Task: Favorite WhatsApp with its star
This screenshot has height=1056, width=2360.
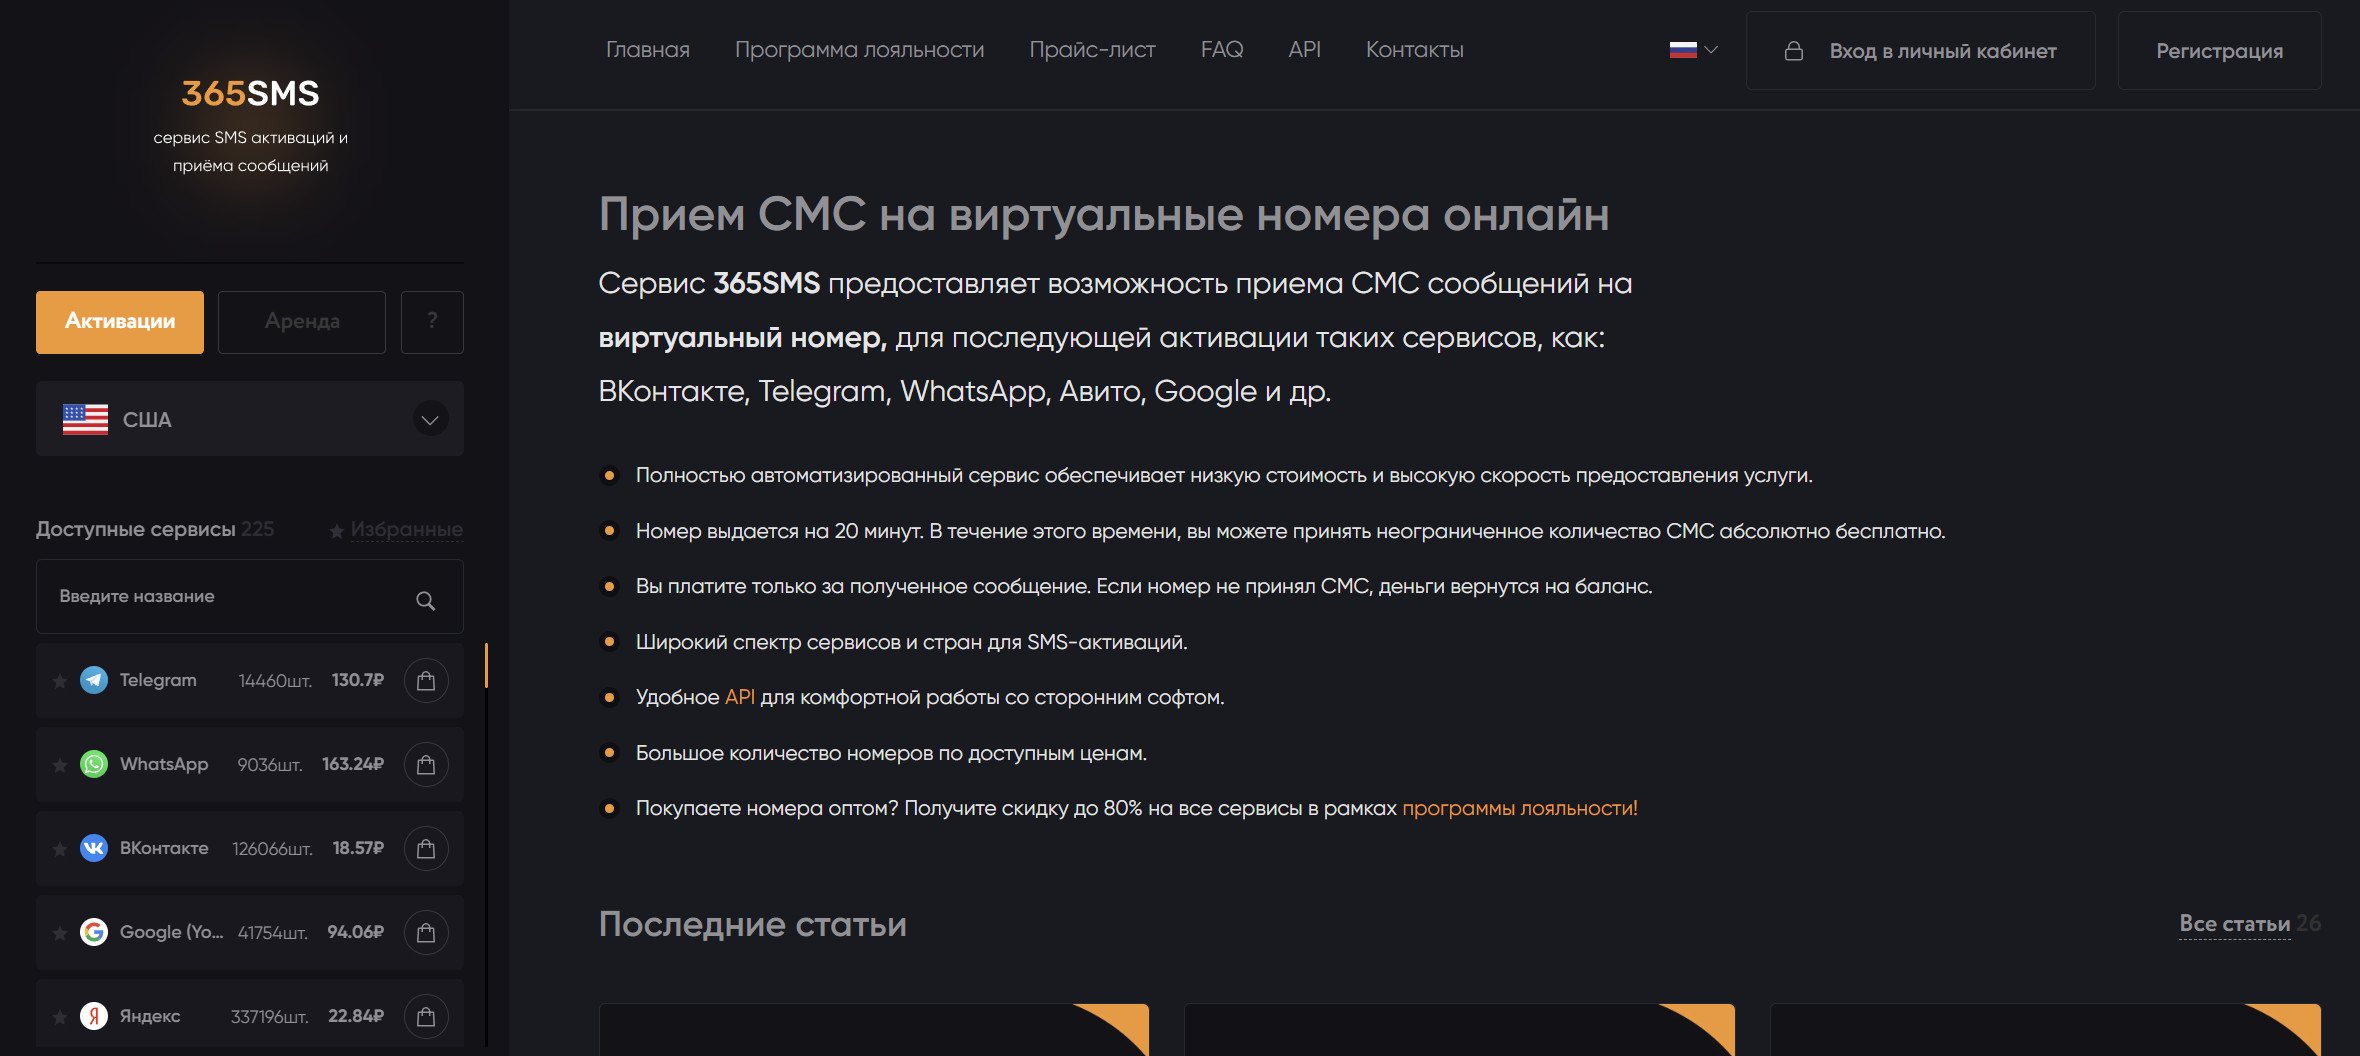Action: [x=60, y=765]
